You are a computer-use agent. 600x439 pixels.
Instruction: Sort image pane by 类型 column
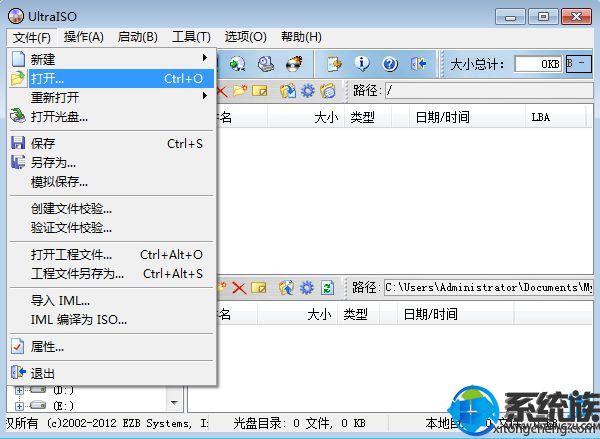click(x=368, y=117)
